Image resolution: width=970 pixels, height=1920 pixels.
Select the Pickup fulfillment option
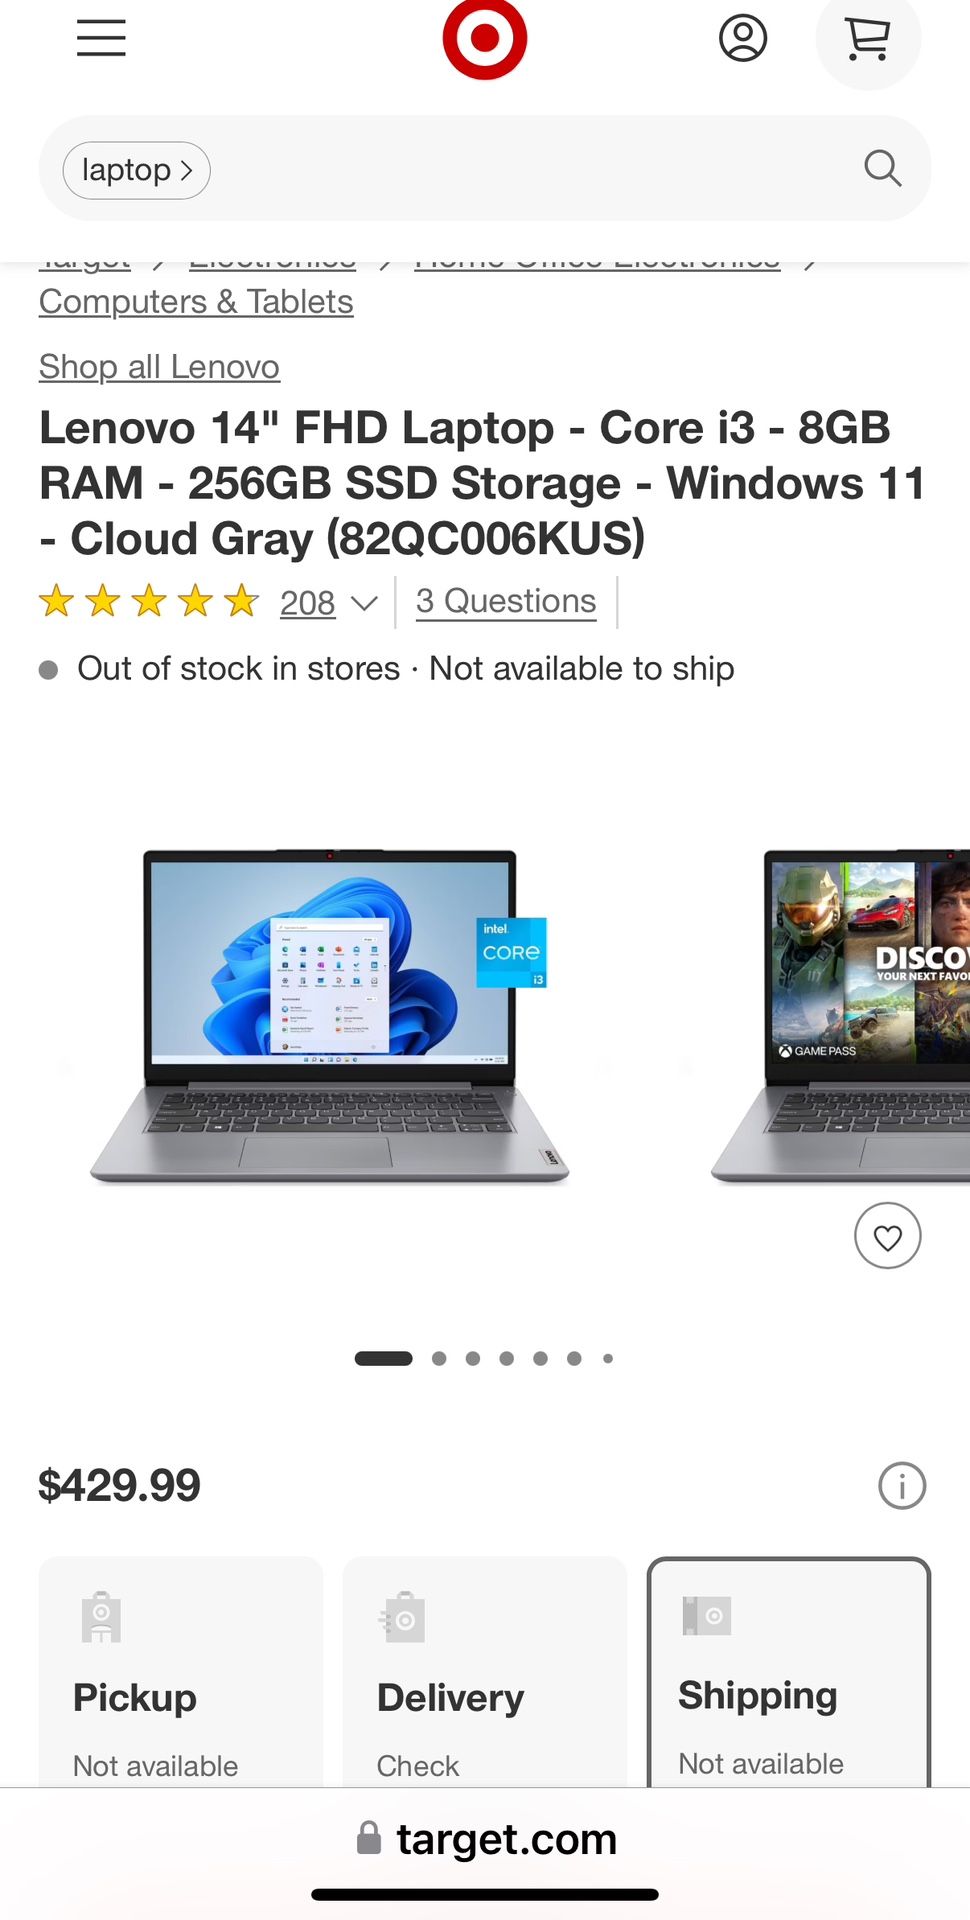coord(181,1672)
